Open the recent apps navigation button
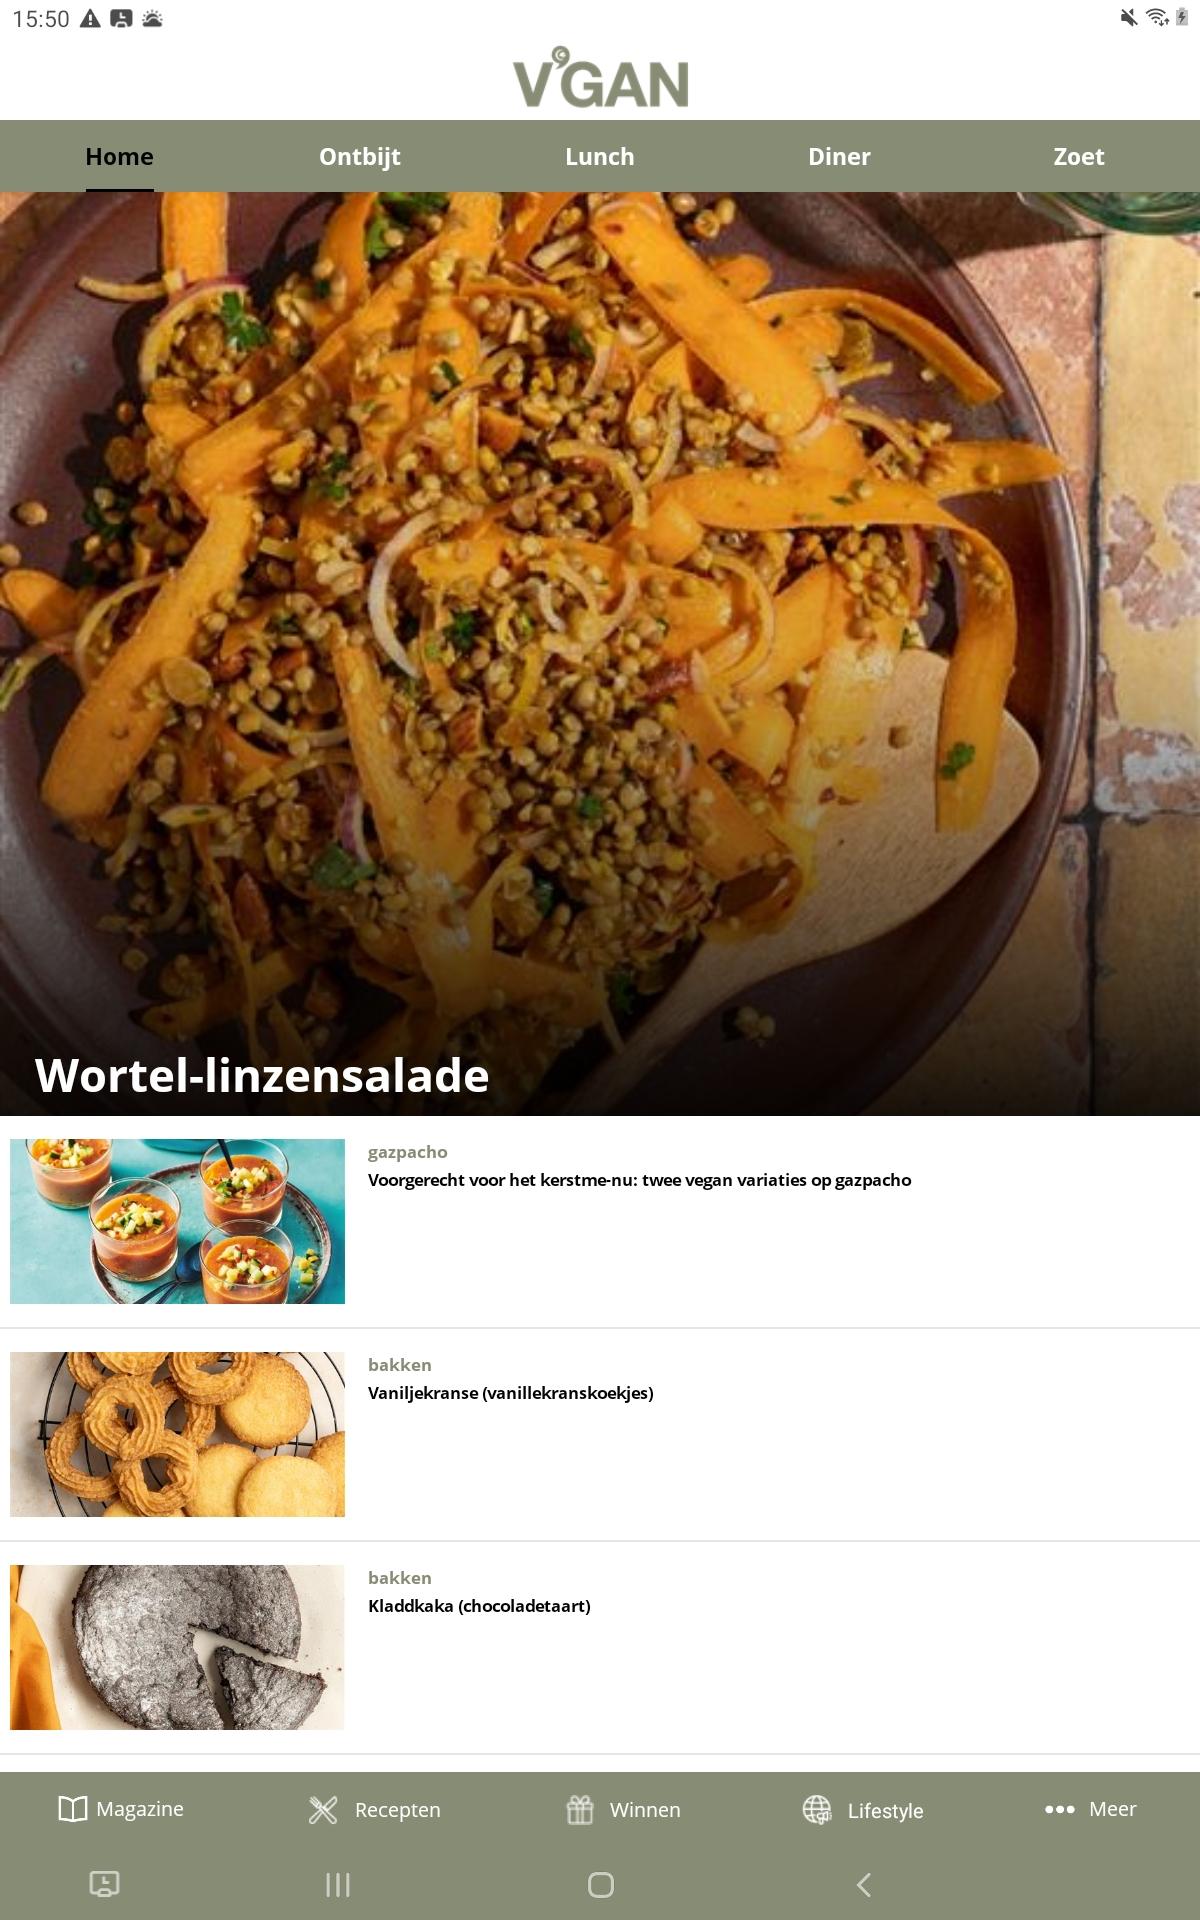The image size is (1200, 1920). (x=338, y=1885)
